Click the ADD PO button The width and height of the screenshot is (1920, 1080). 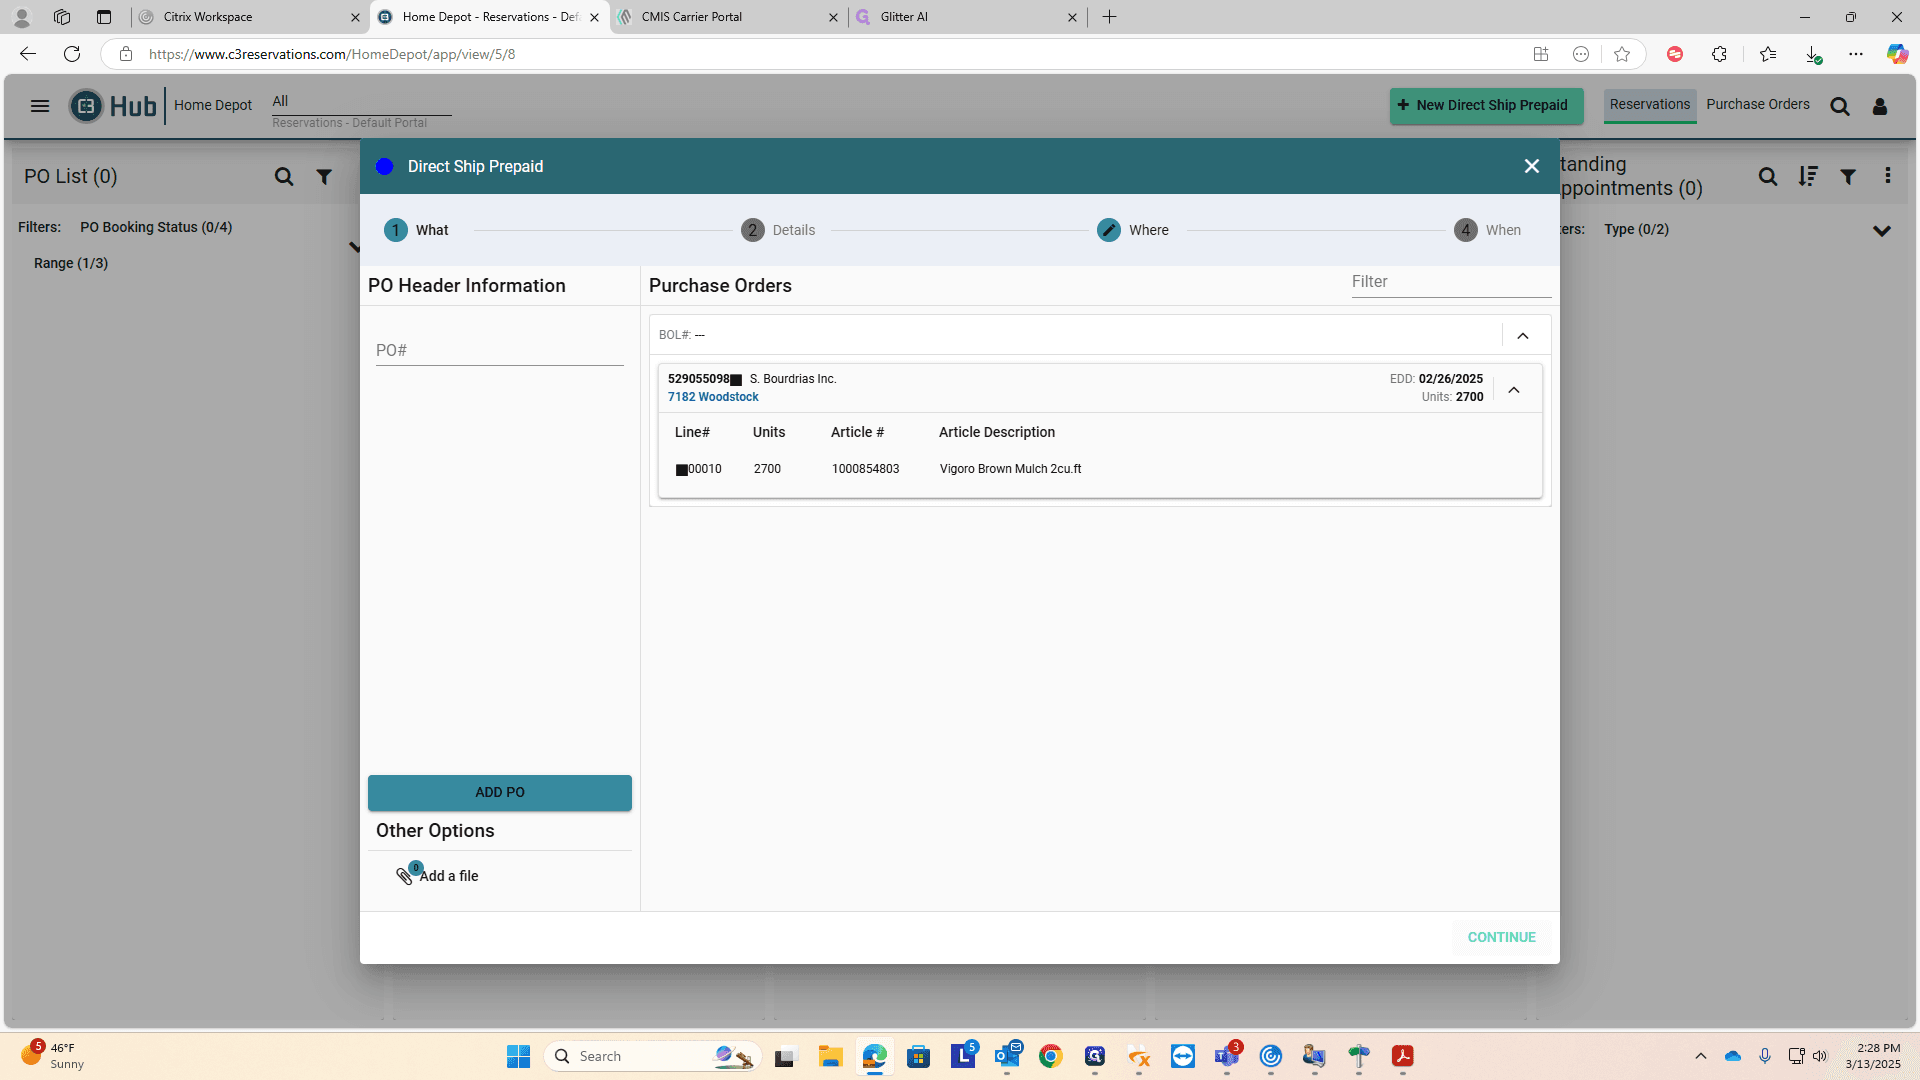click(x=500, y=792)
